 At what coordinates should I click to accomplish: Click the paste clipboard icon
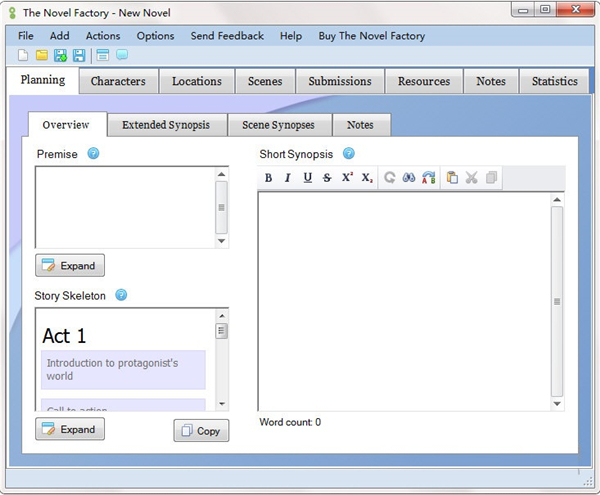coord(452,178)
